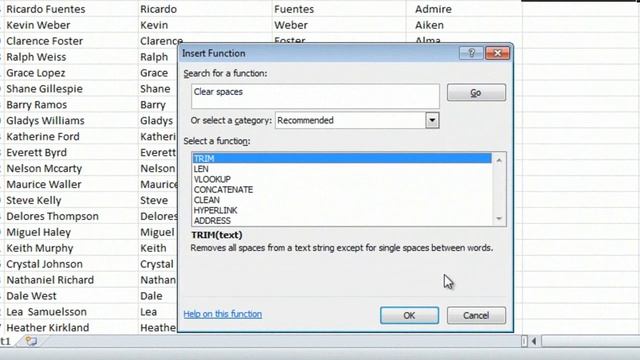Image resolution: width=640 pixels, height=360 pixels.
Task: Click the help question mark button in dialog
Action: coord(471,53)
